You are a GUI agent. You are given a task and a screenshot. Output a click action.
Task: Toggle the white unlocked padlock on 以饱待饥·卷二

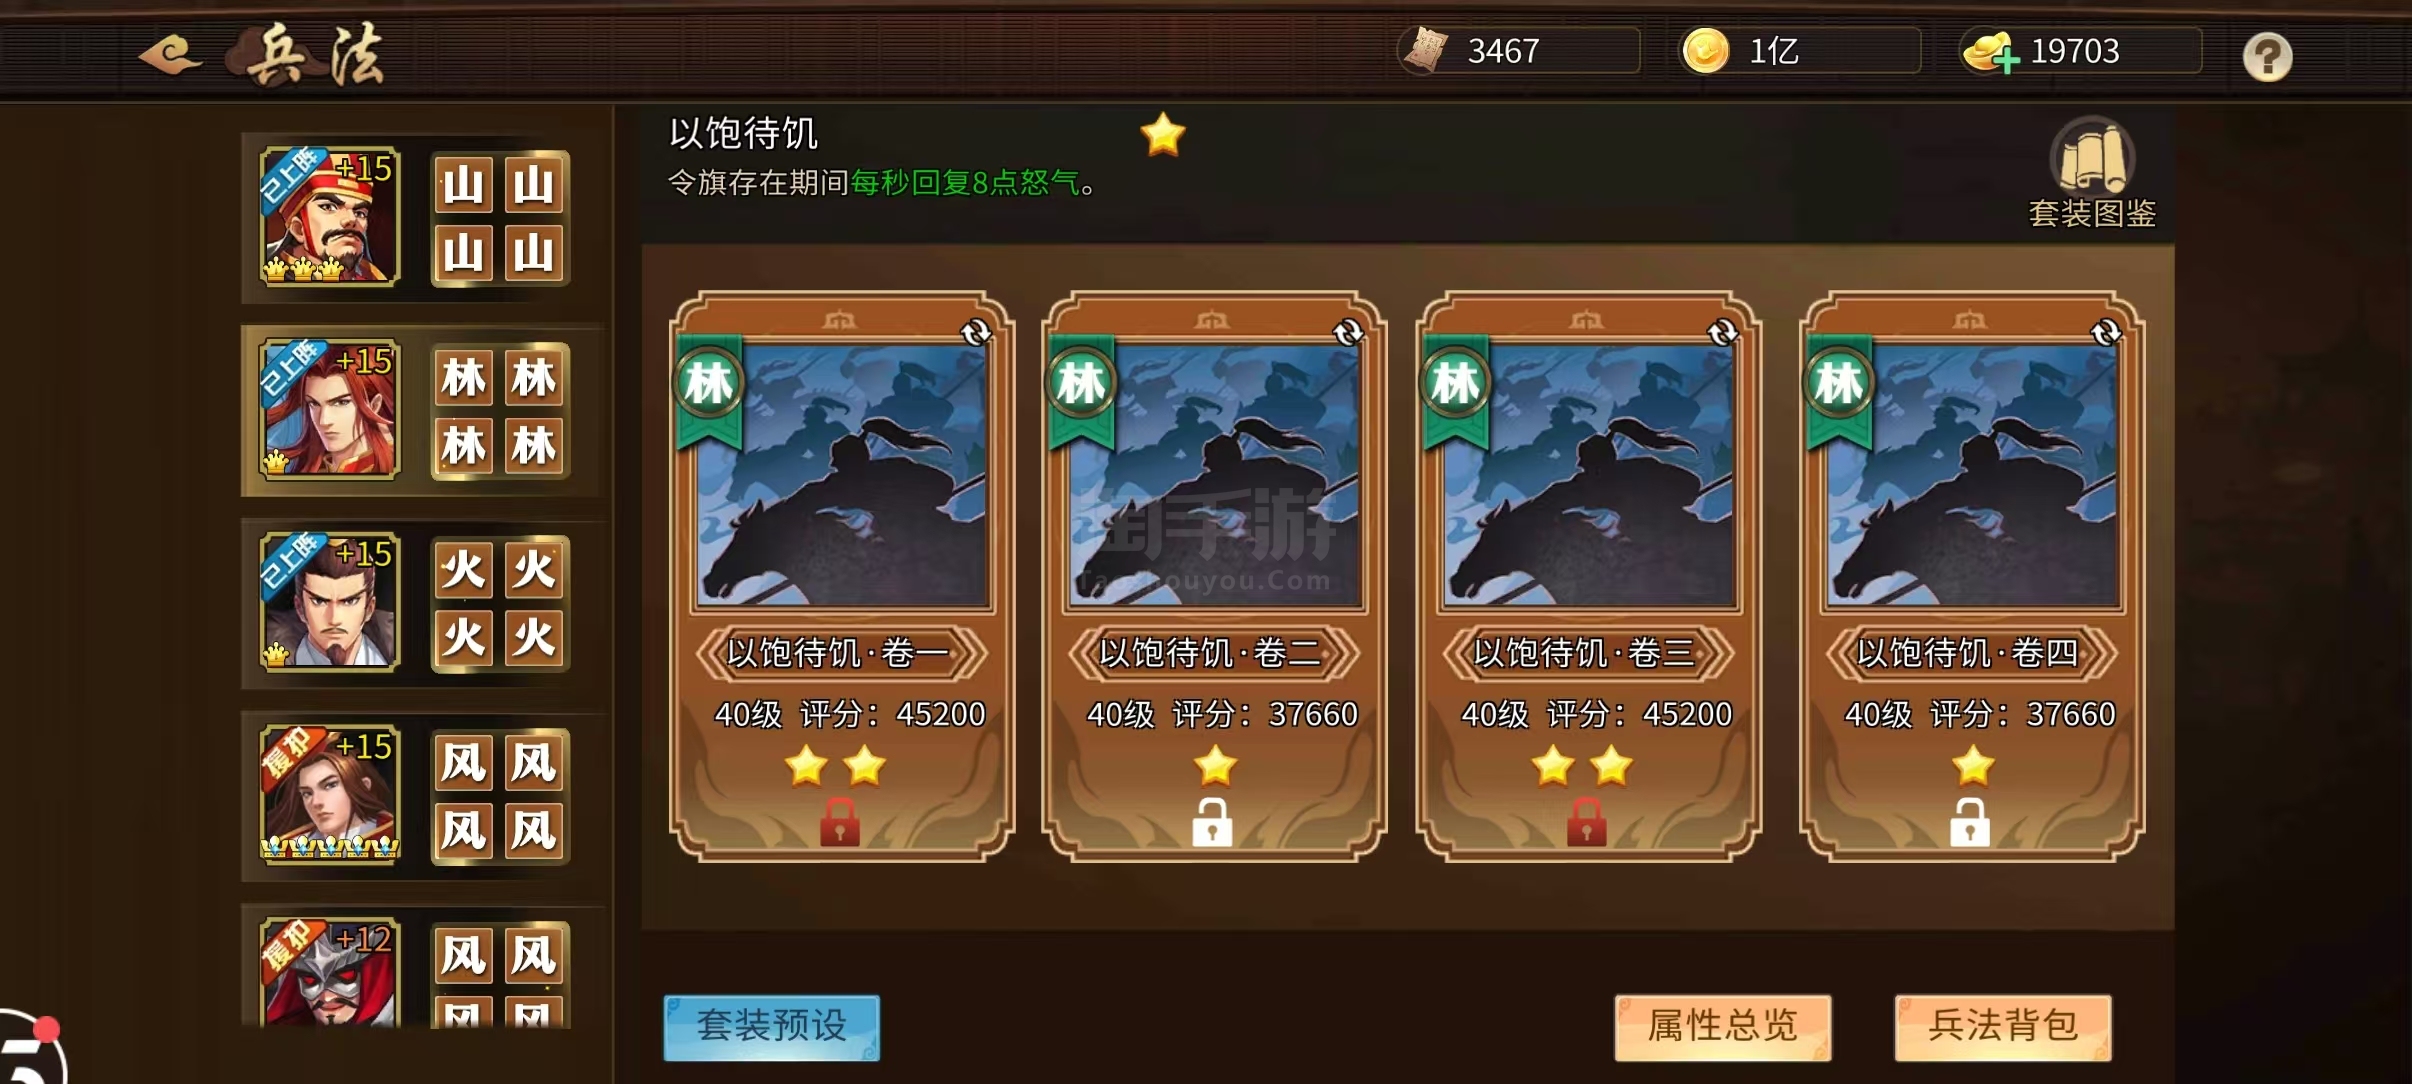[x=1212, y=822]
